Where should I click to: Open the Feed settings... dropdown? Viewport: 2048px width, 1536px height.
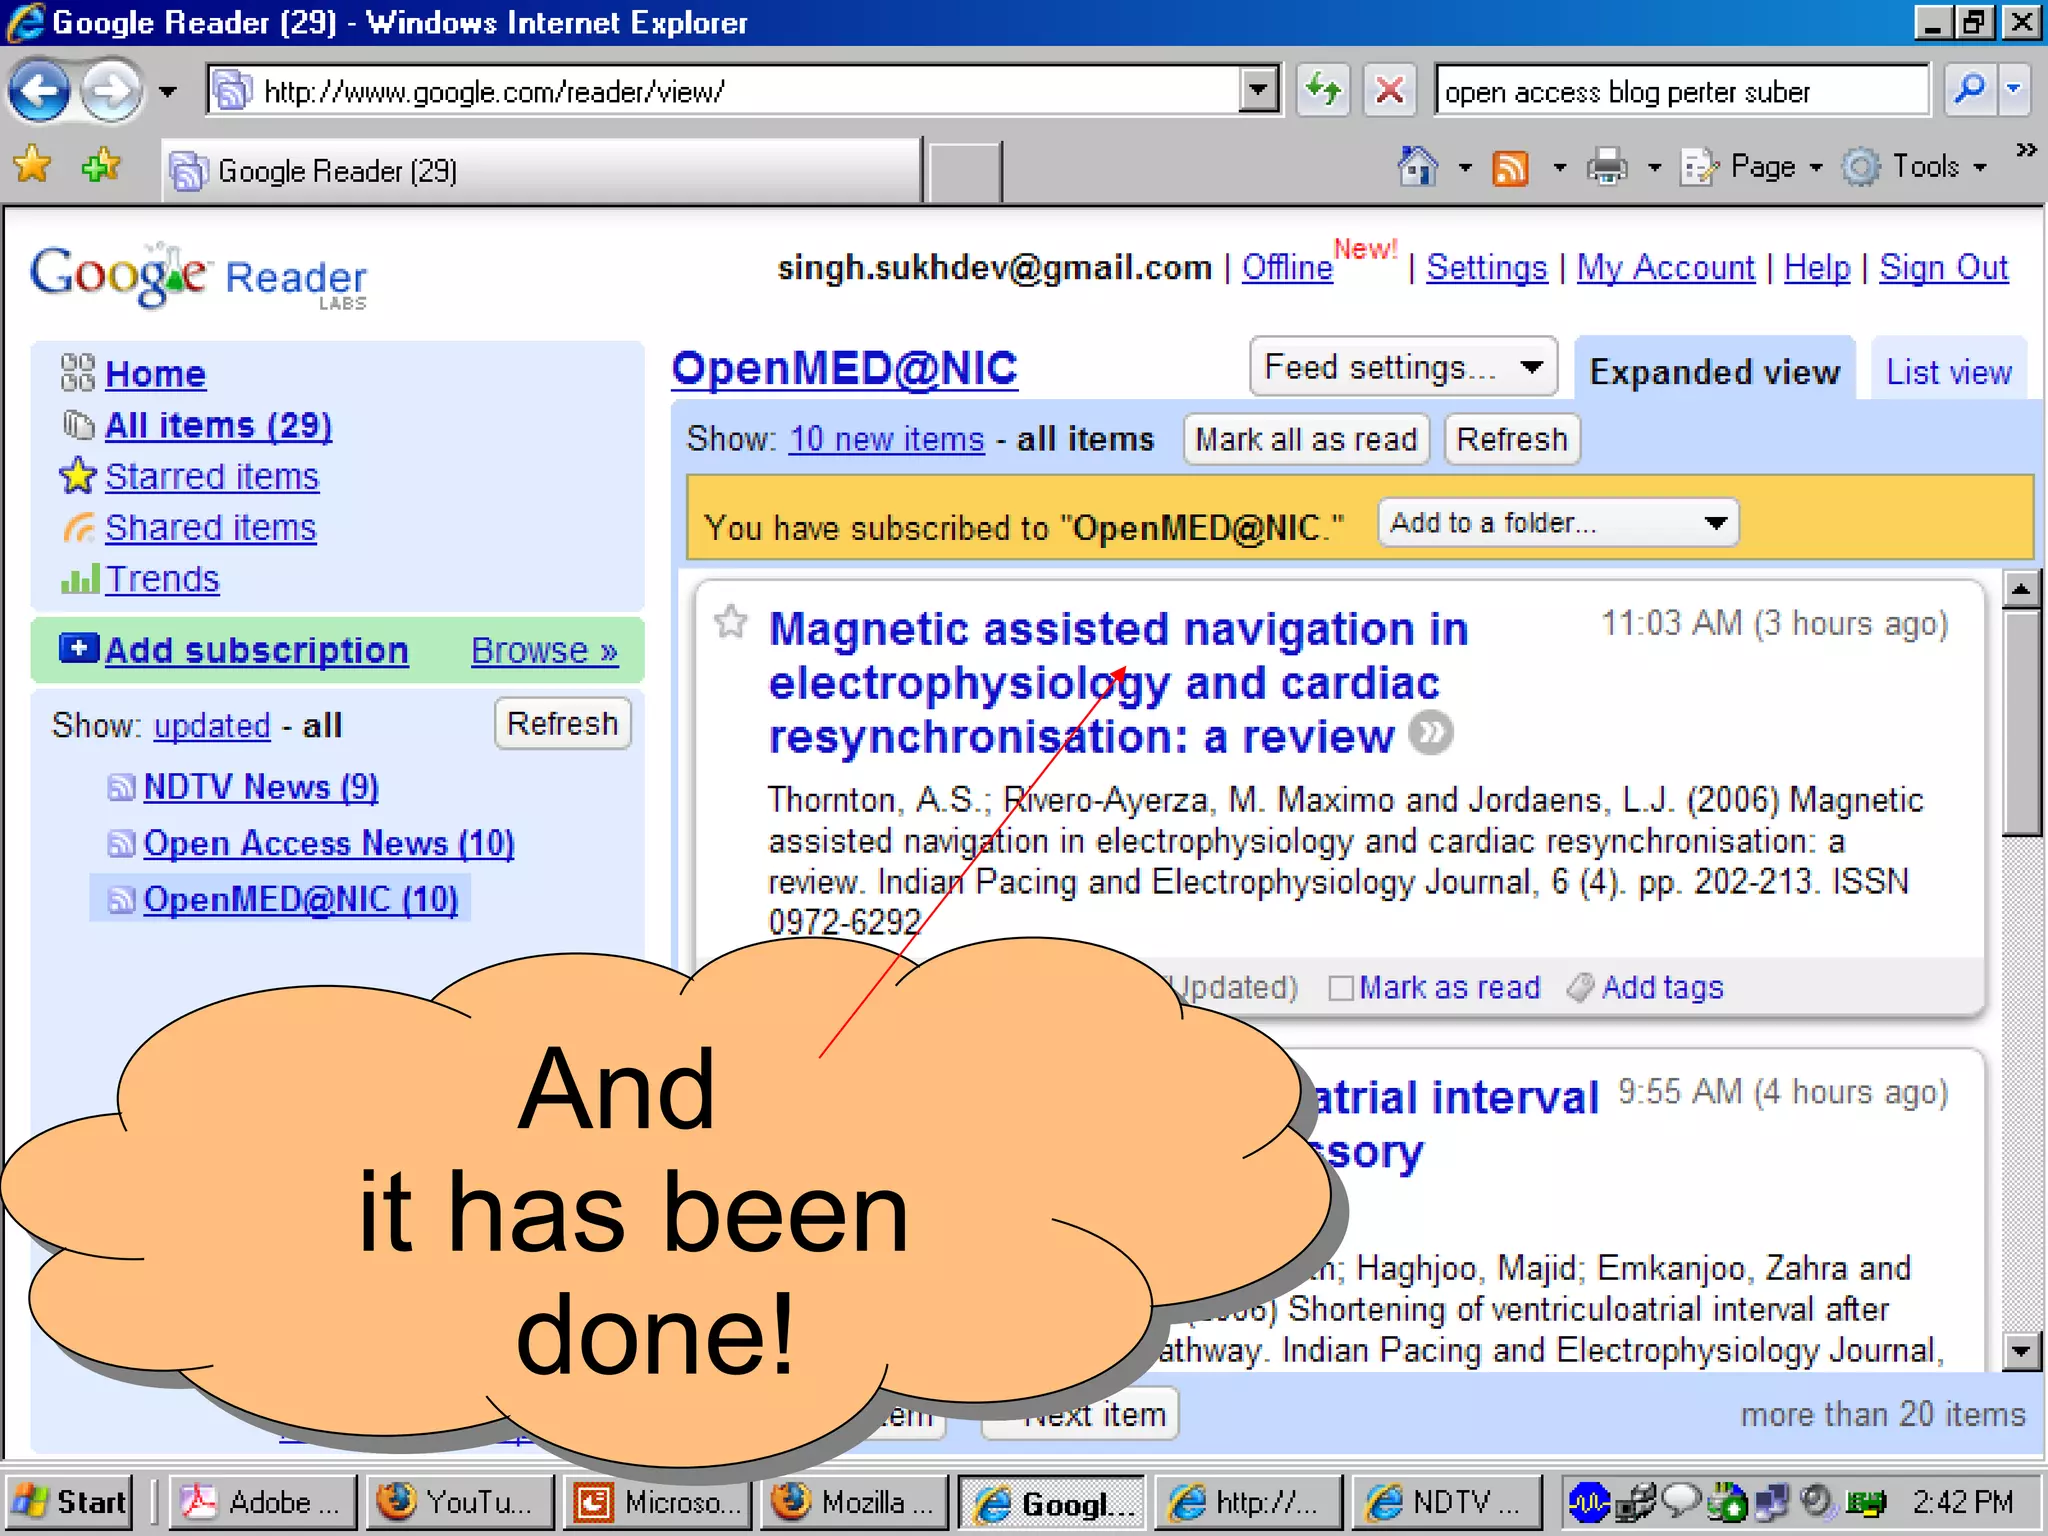[1404, 367]
